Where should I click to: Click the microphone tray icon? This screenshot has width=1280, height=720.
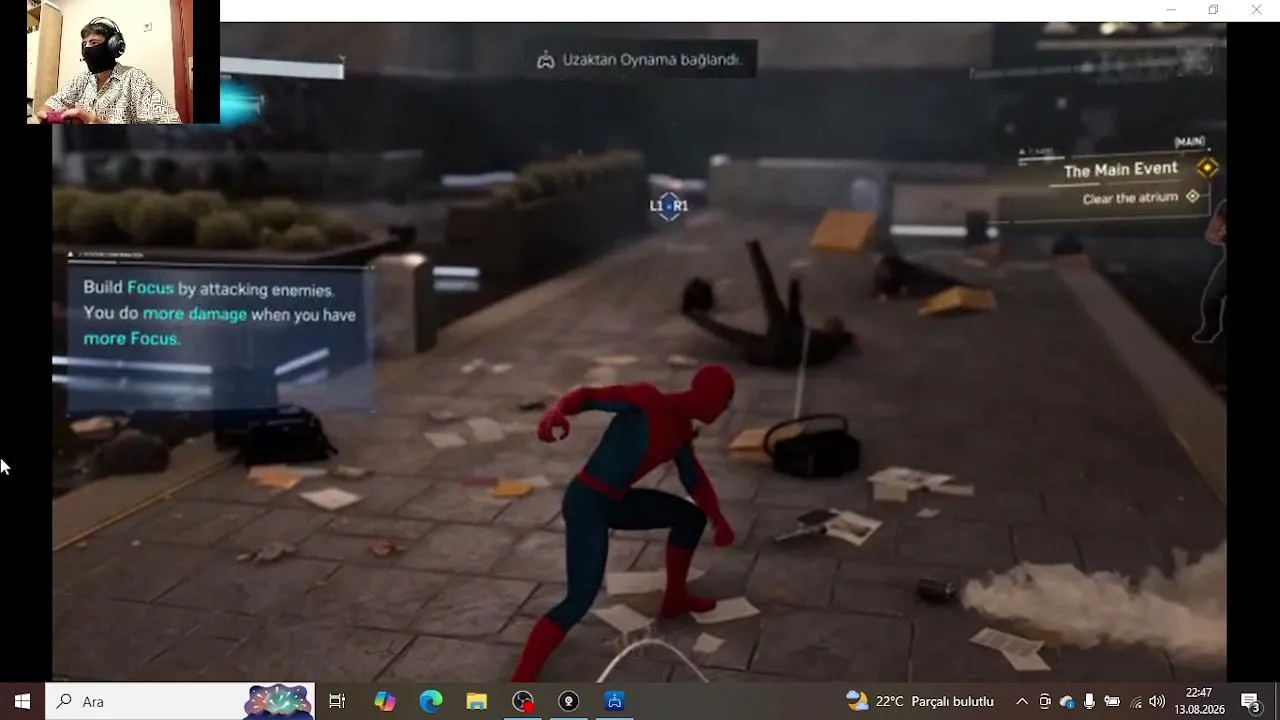coord(1089,701)
